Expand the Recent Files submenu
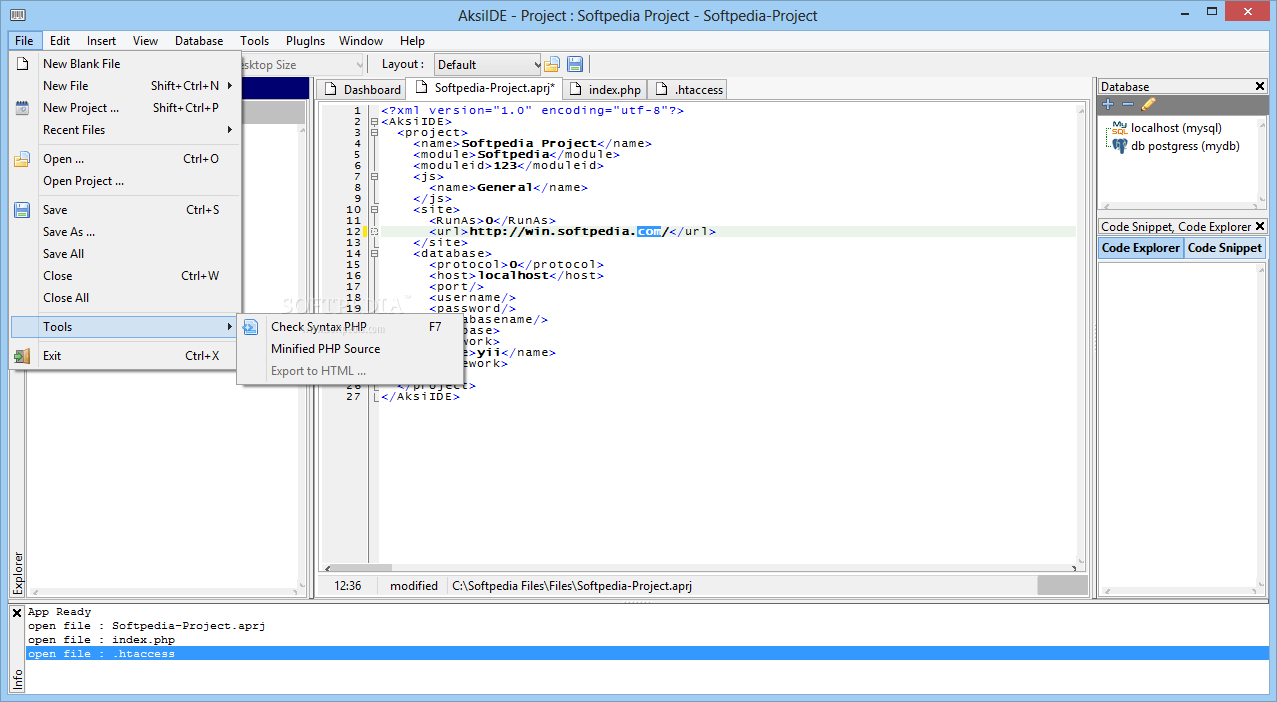The height and width of the screenshot is (702, 1277). tap(230, 130)
